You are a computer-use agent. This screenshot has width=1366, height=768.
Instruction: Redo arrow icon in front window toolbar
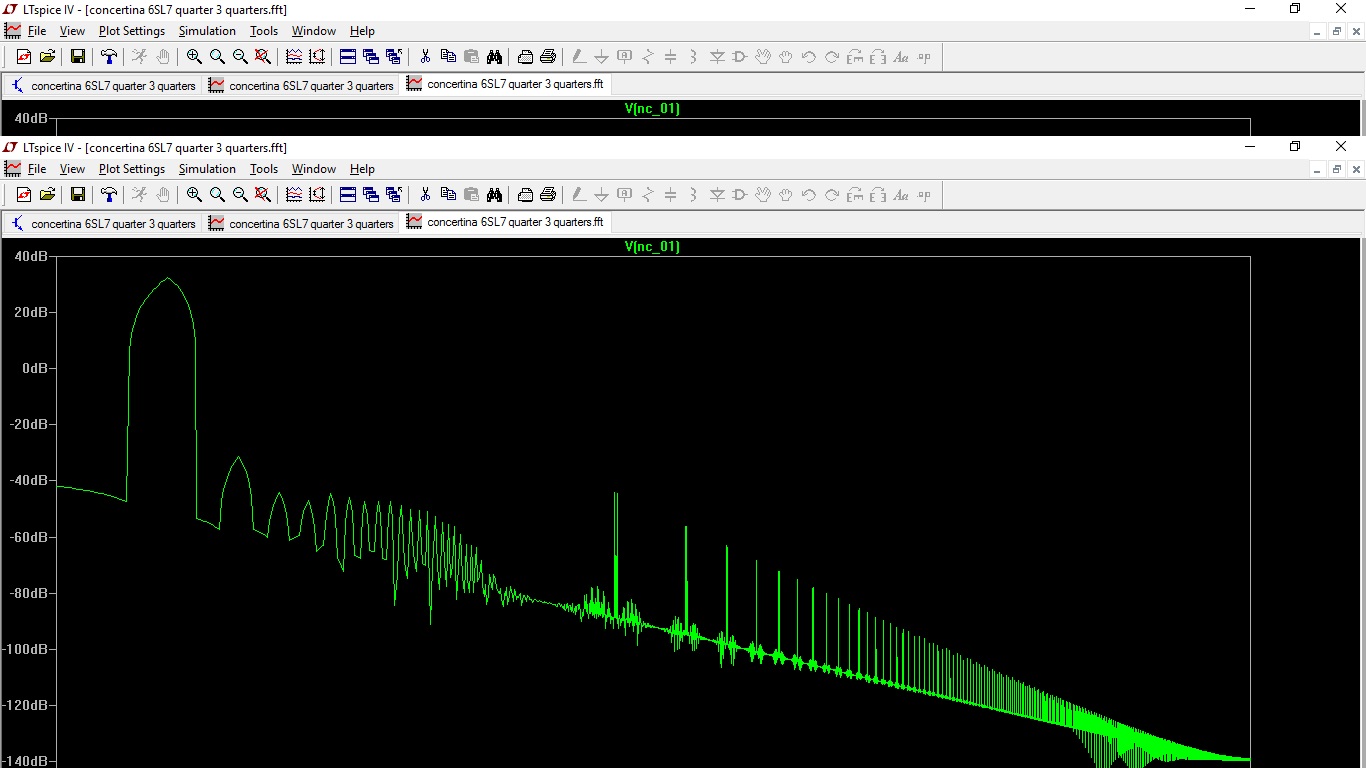tap(832, 195)
